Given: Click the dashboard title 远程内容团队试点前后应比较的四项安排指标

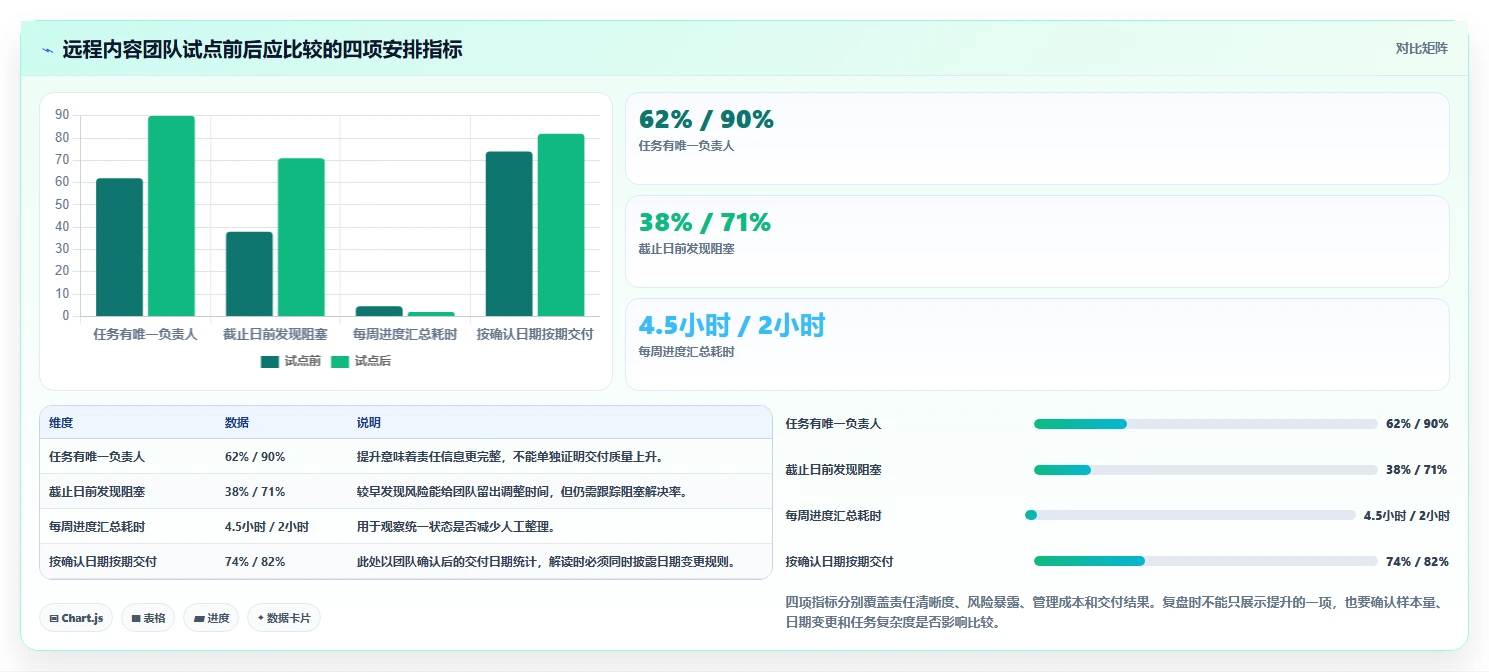Looking at the screenshot, I should pos(262,49).
